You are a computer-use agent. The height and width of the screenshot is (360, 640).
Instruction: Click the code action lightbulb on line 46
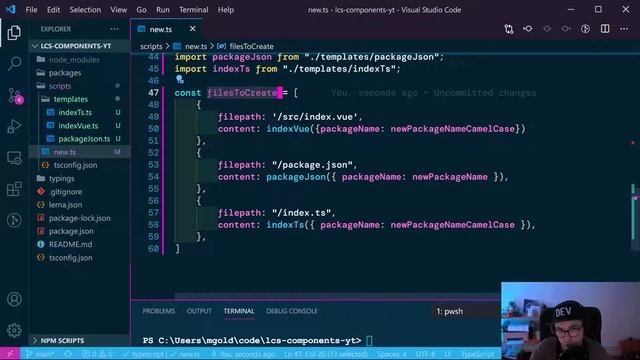click(180, 80)
